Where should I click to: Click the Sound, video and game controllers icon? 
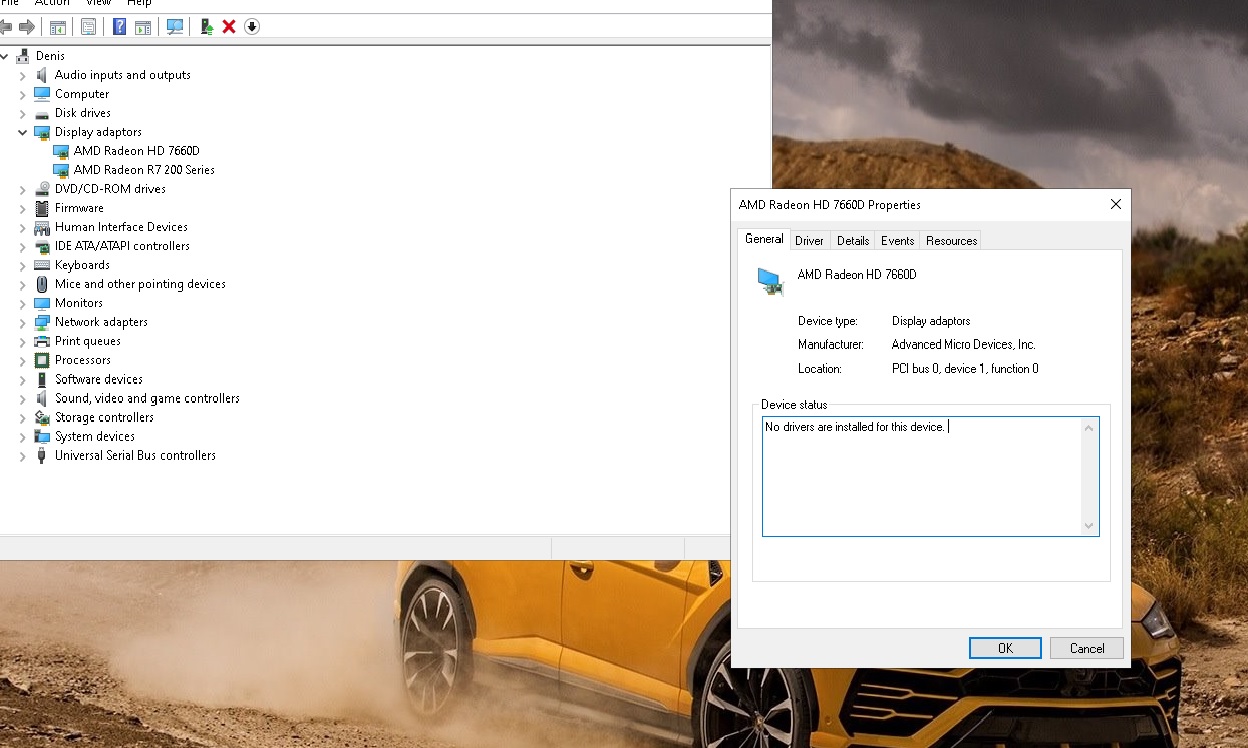(x=42, y=398)
